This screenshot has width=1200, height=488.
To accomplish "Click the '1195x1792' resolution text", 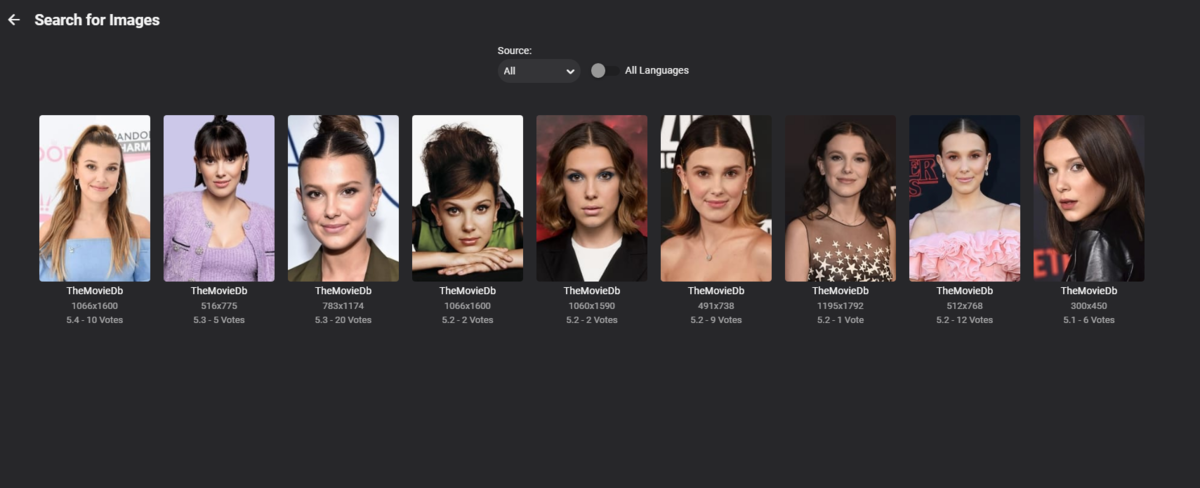I will pos(840,305).
